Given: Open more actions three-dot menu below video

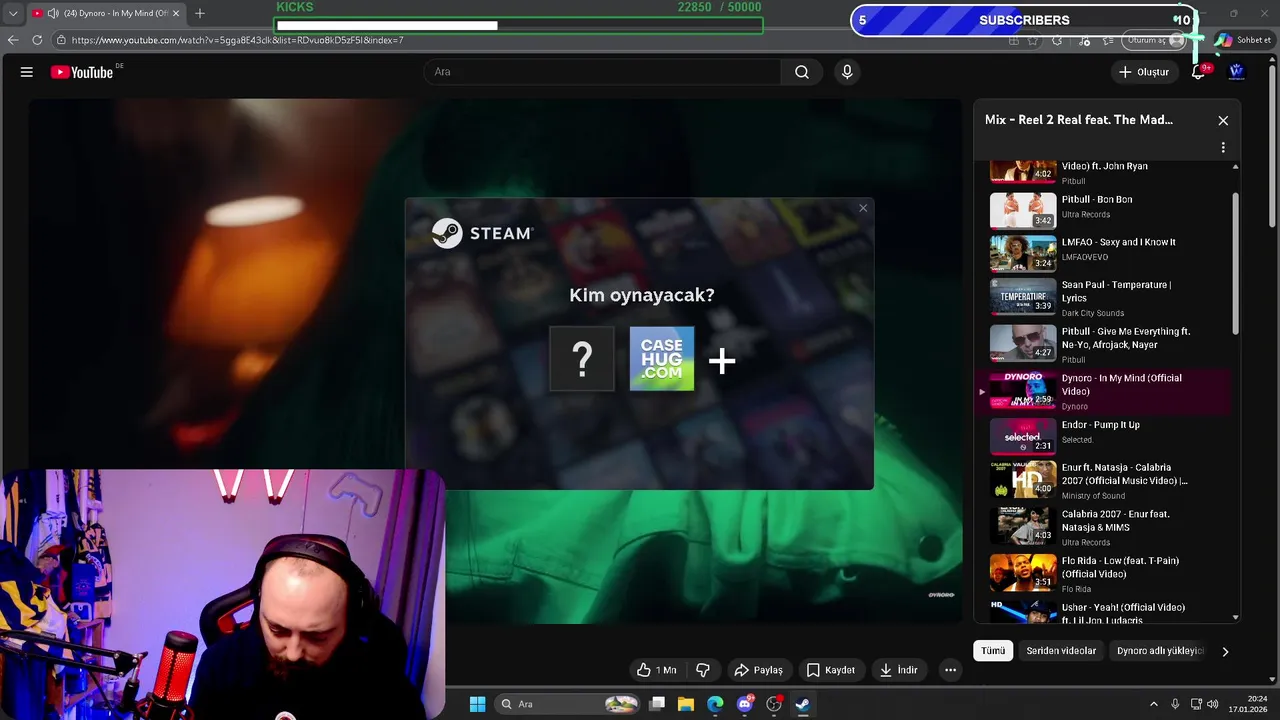Looking at the screenshot, I should 950,670.
